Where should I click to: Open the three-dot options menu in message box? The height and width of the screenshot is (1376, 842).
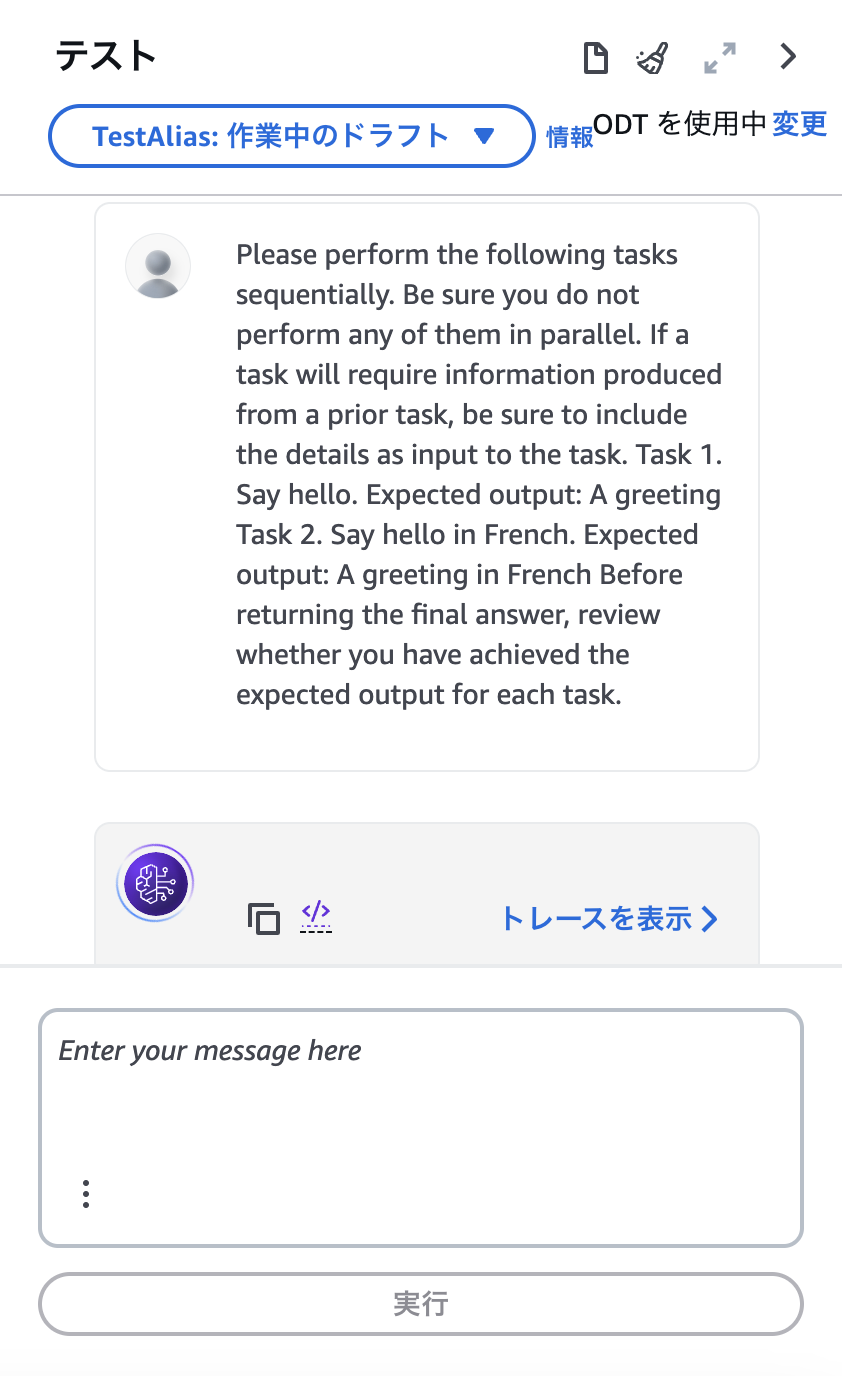pyautogui.click(x=86, y=1194)
